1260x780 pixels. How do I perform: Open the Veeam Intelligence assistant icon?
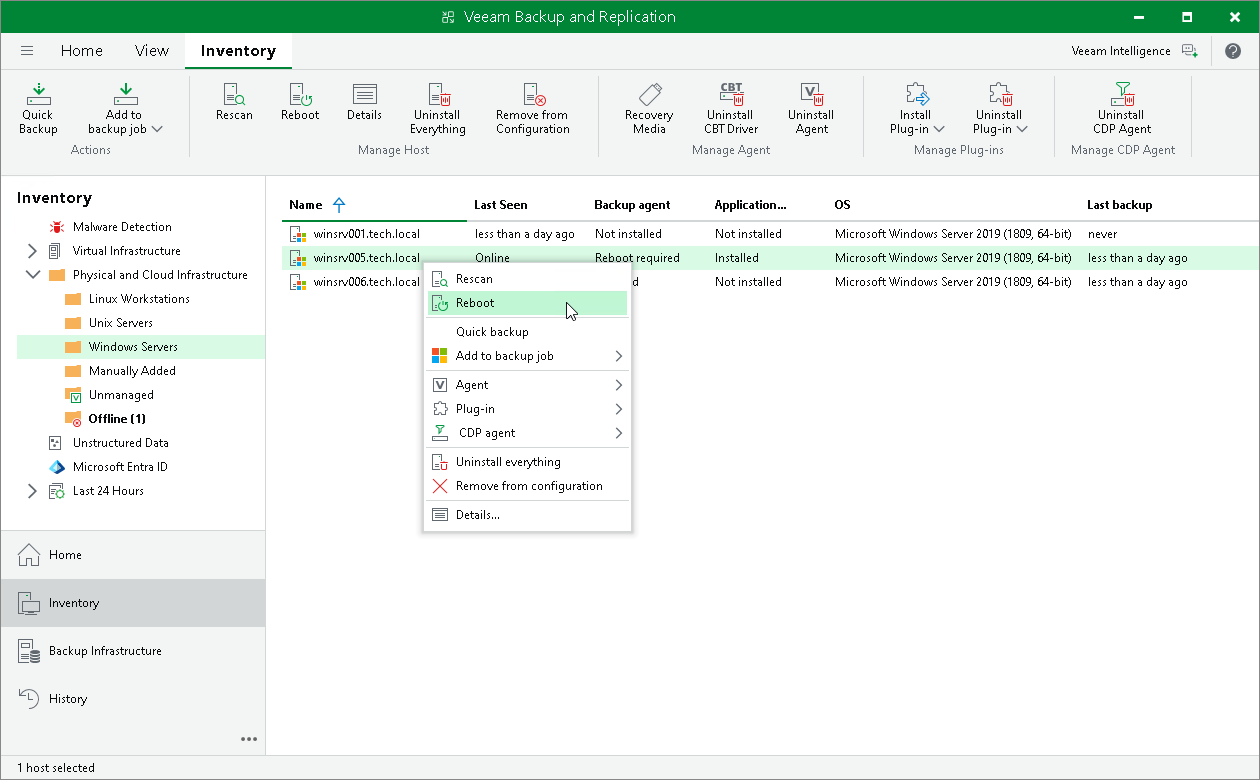coord(1190,51)
